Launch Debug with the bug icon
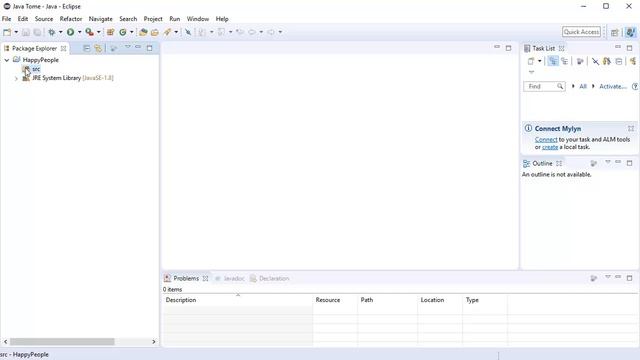The image size is (640, 360). point(52,32)
